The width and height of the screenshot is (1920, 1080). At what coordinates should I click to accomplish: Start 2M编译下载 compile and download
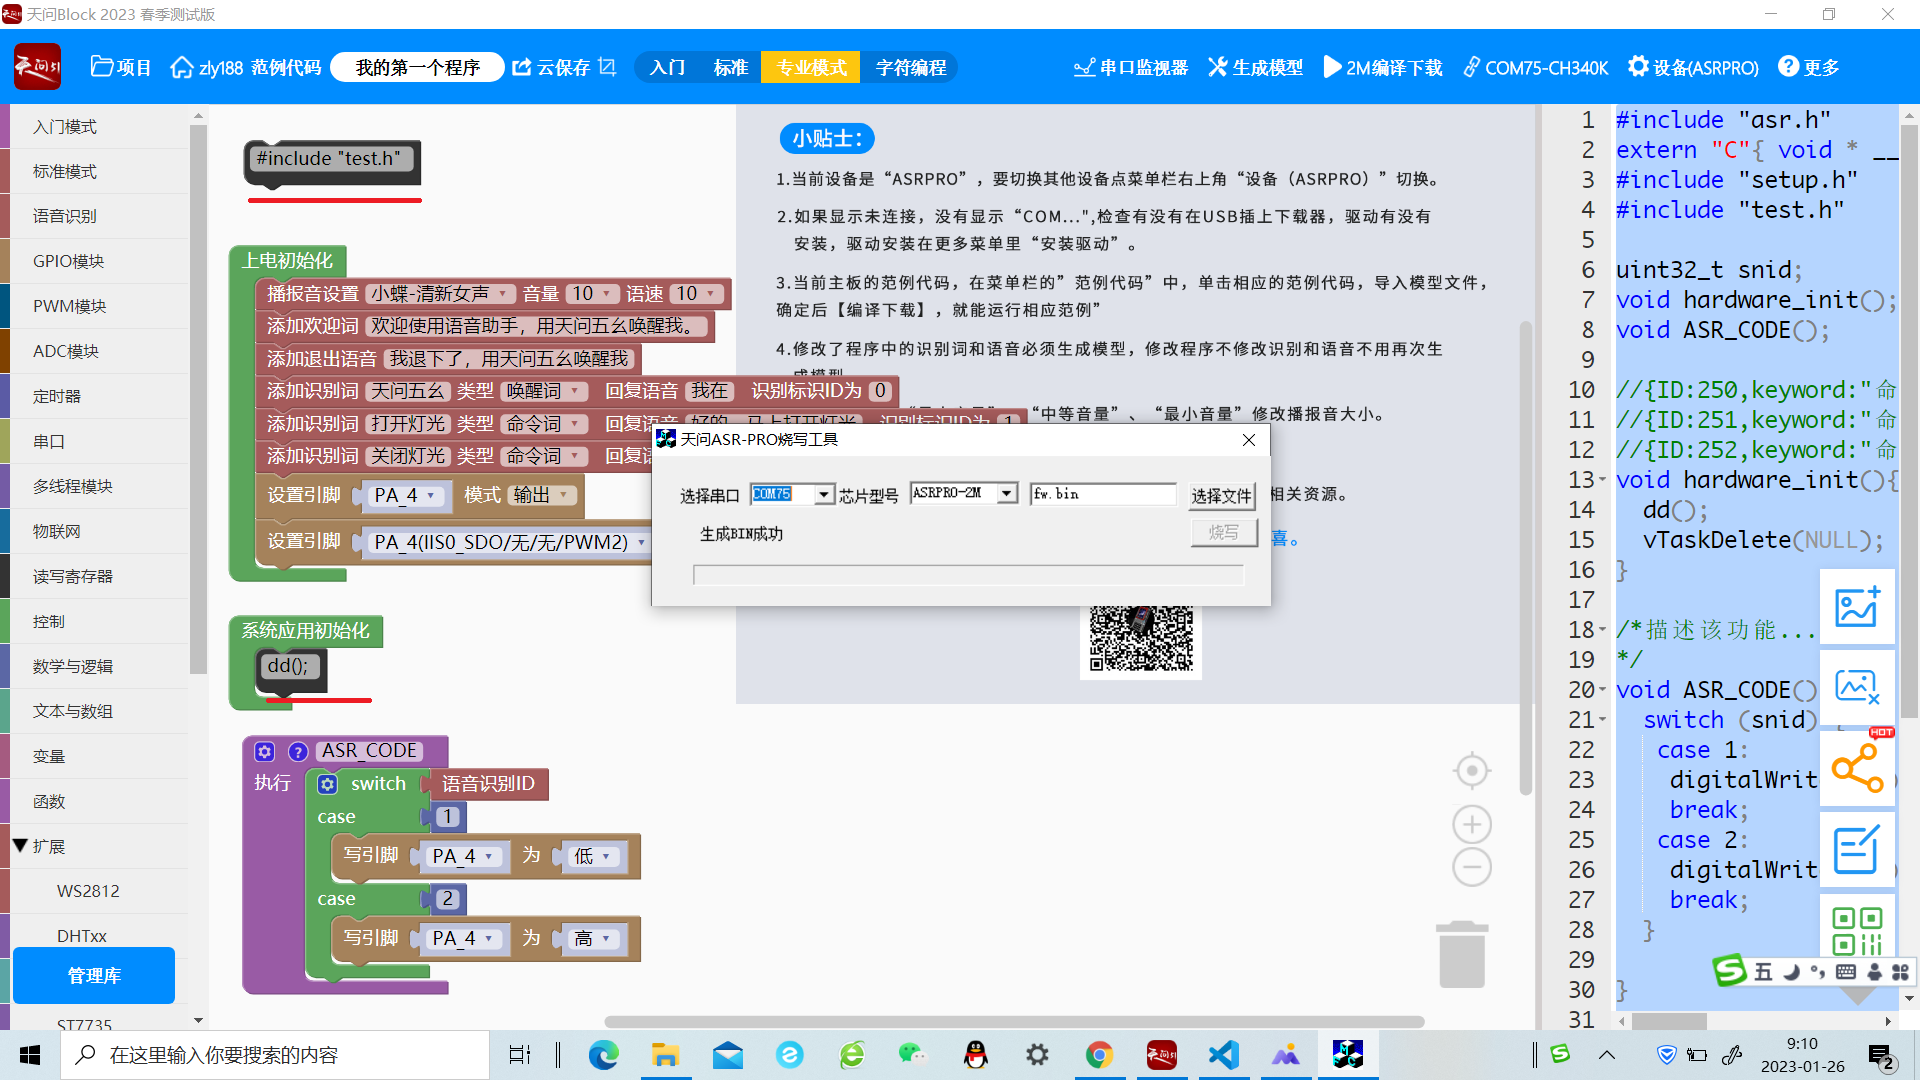coord(1383,67)
